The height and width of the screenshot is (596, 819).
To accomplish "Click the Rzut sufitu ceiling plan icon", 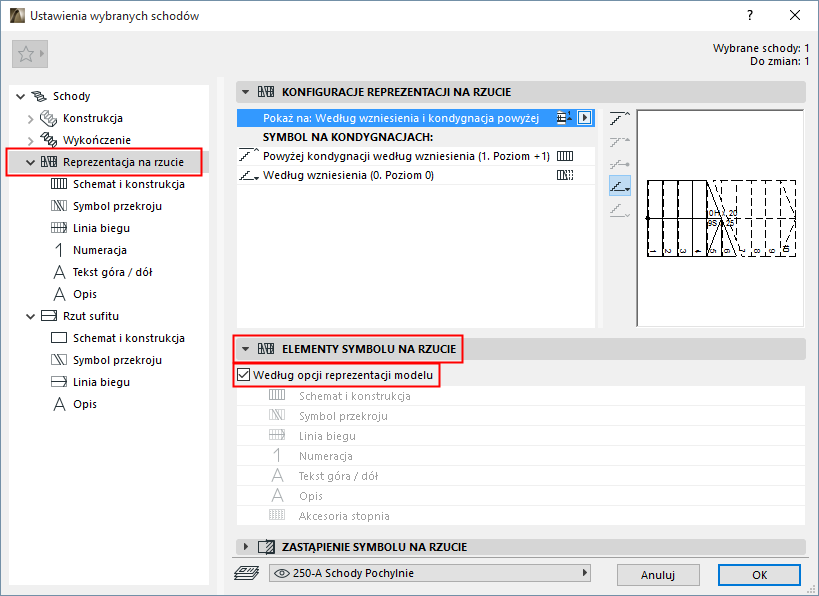I will [49, 315].
